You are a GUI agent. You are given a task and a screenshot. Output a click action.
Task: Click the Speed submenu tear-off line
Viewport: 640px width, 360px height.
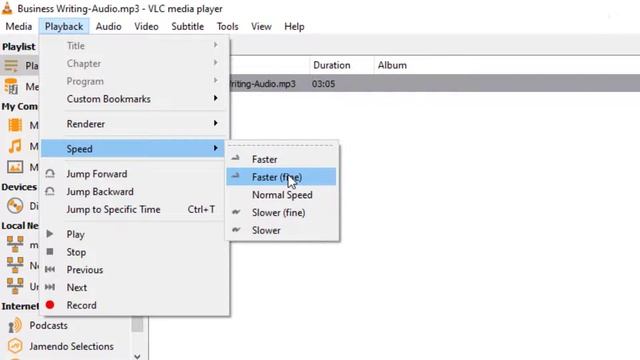[x=282, y=145]
